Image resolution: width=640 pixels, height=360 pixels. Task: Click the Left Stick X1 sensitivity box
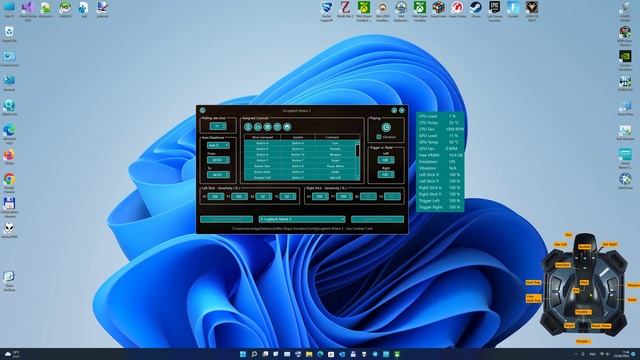click(x=216, y=197)
